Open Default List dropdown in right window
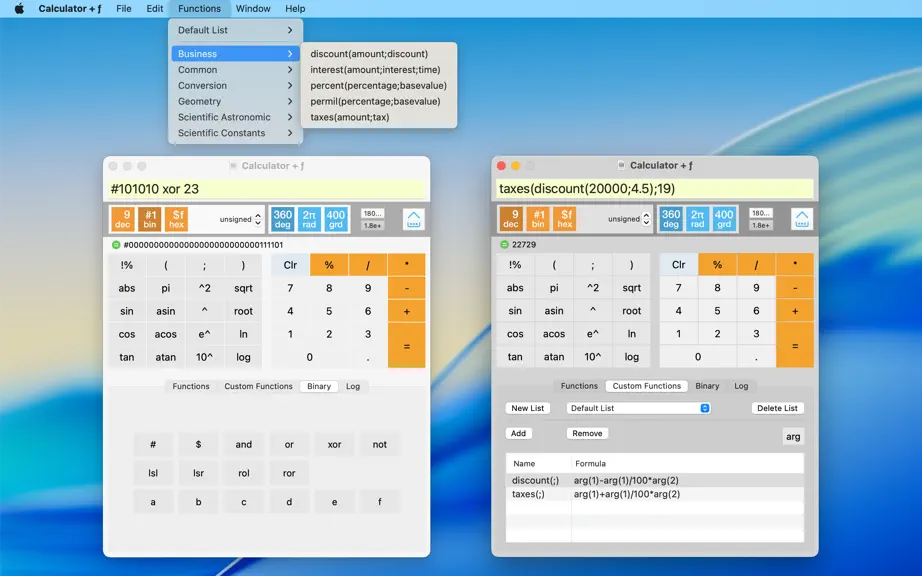 [639, 408]
